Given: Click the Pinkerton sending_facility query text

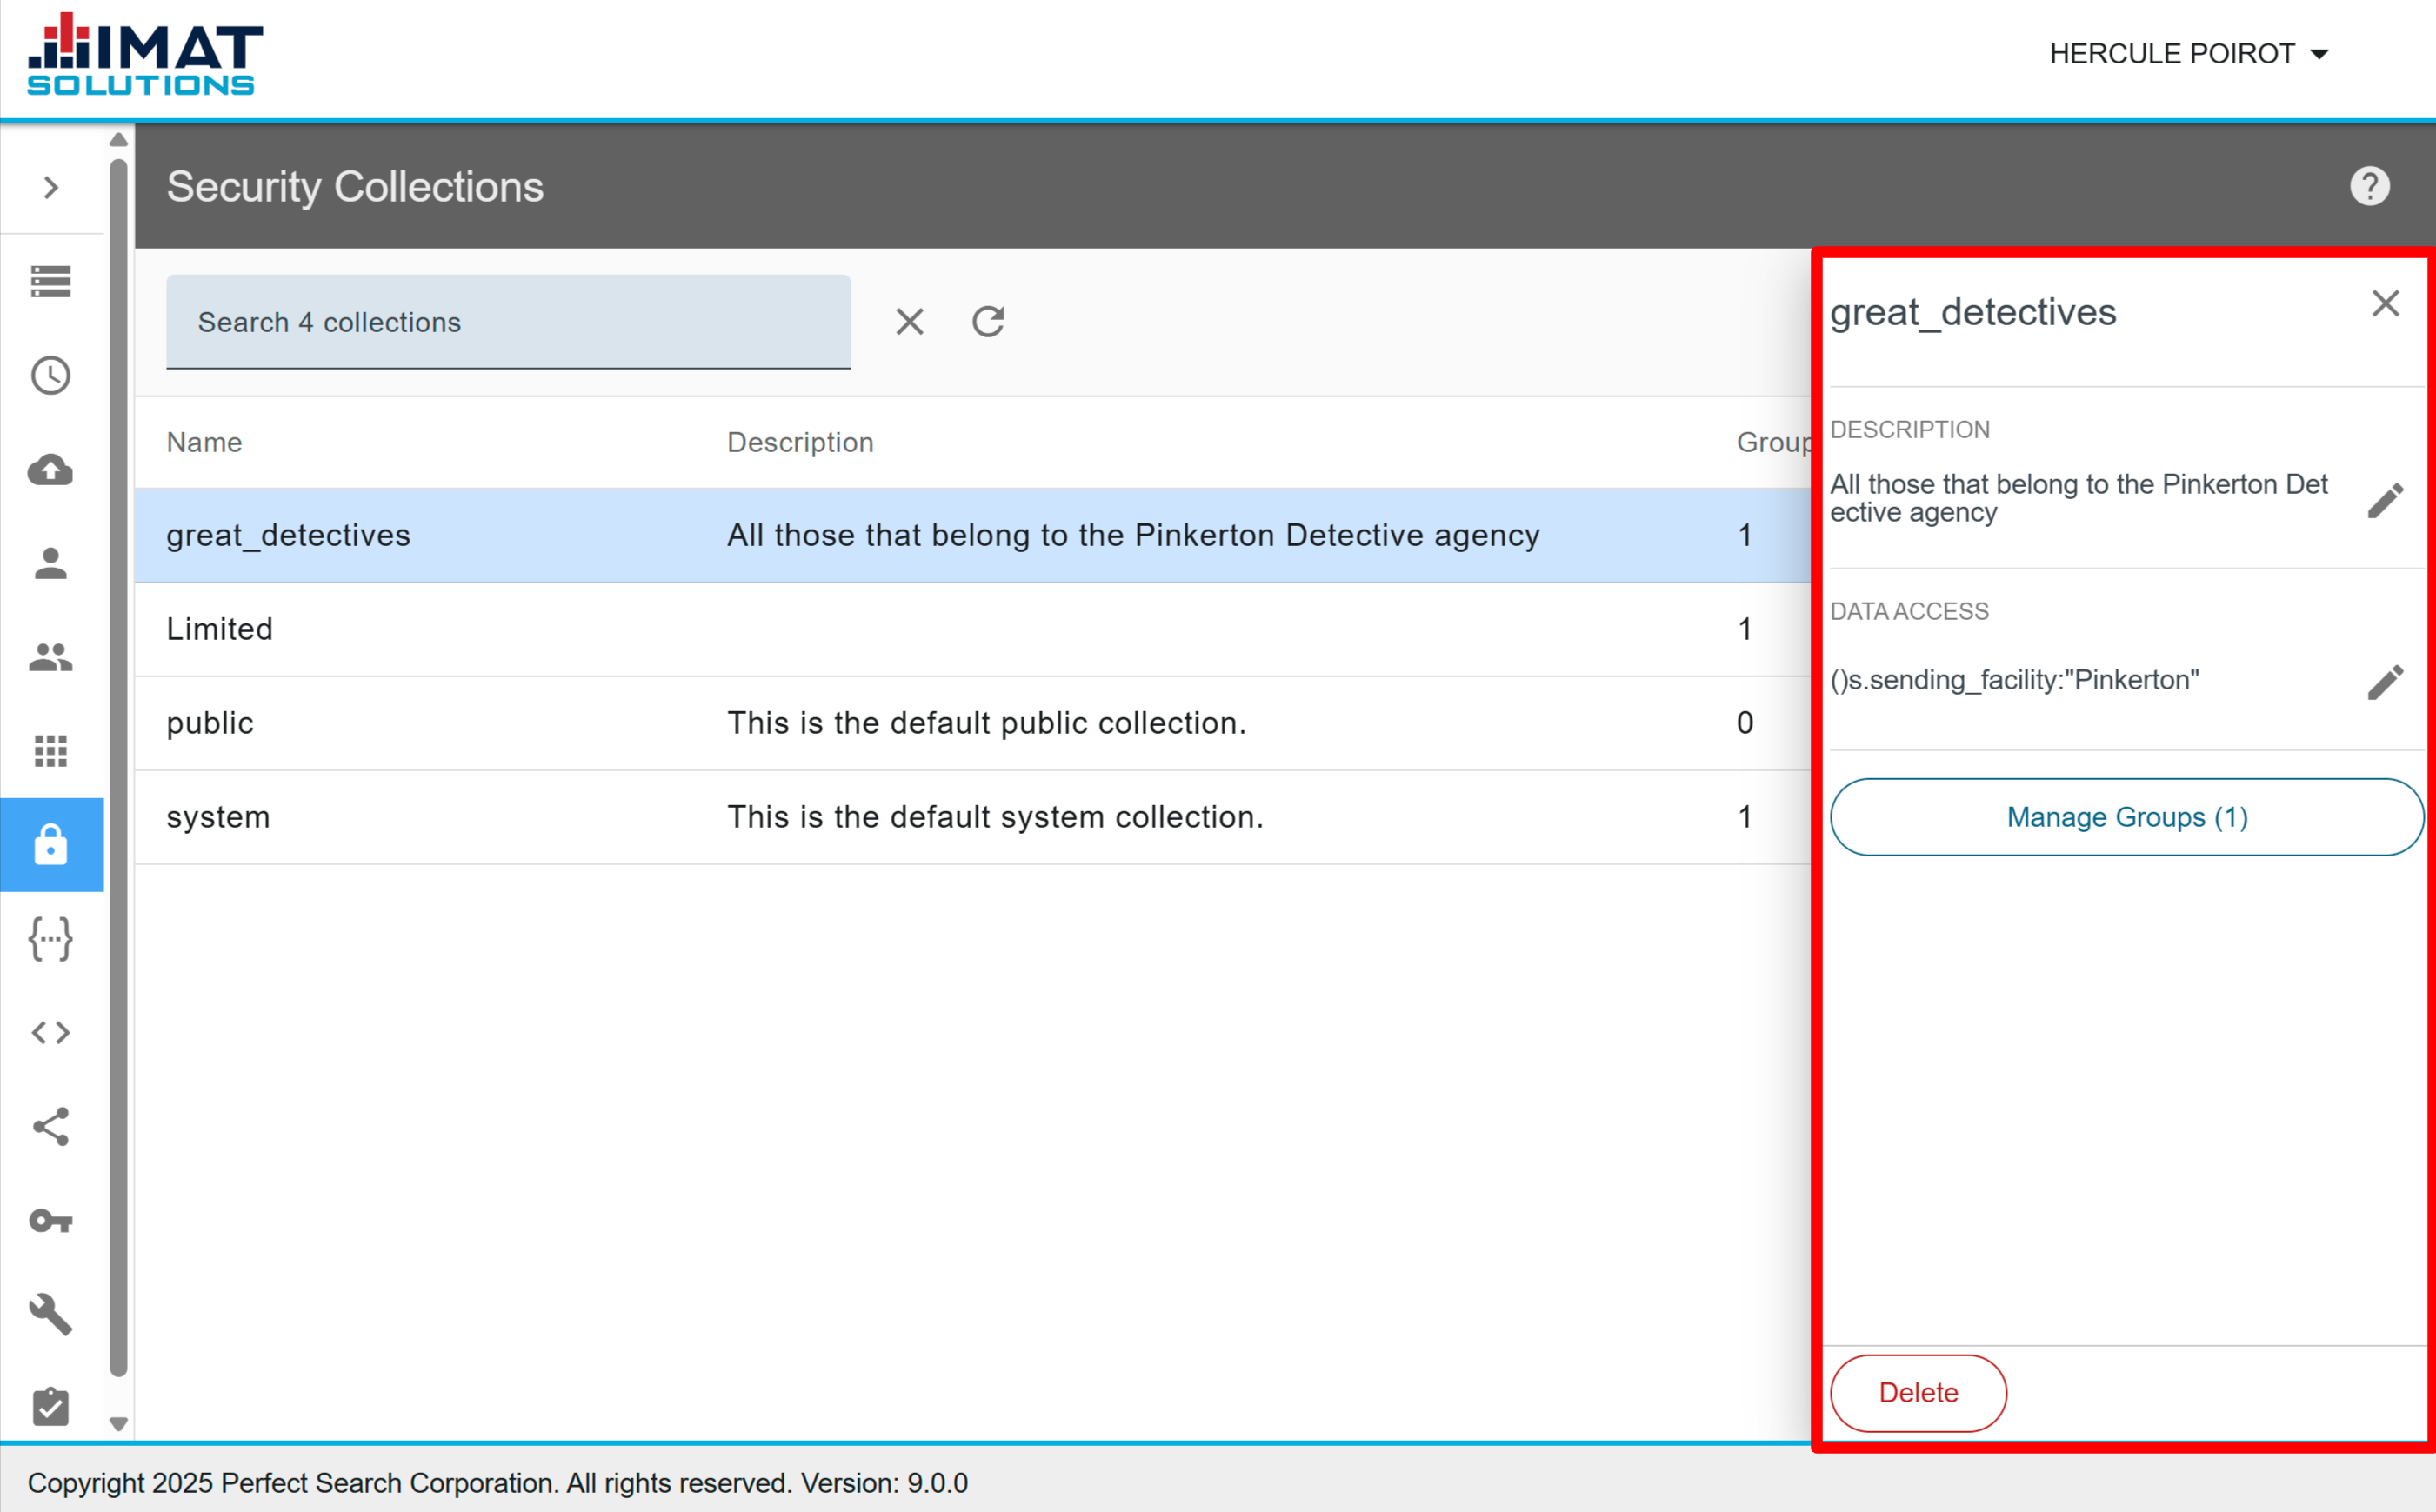Looking at the screenshot, I should [2014, 680].
